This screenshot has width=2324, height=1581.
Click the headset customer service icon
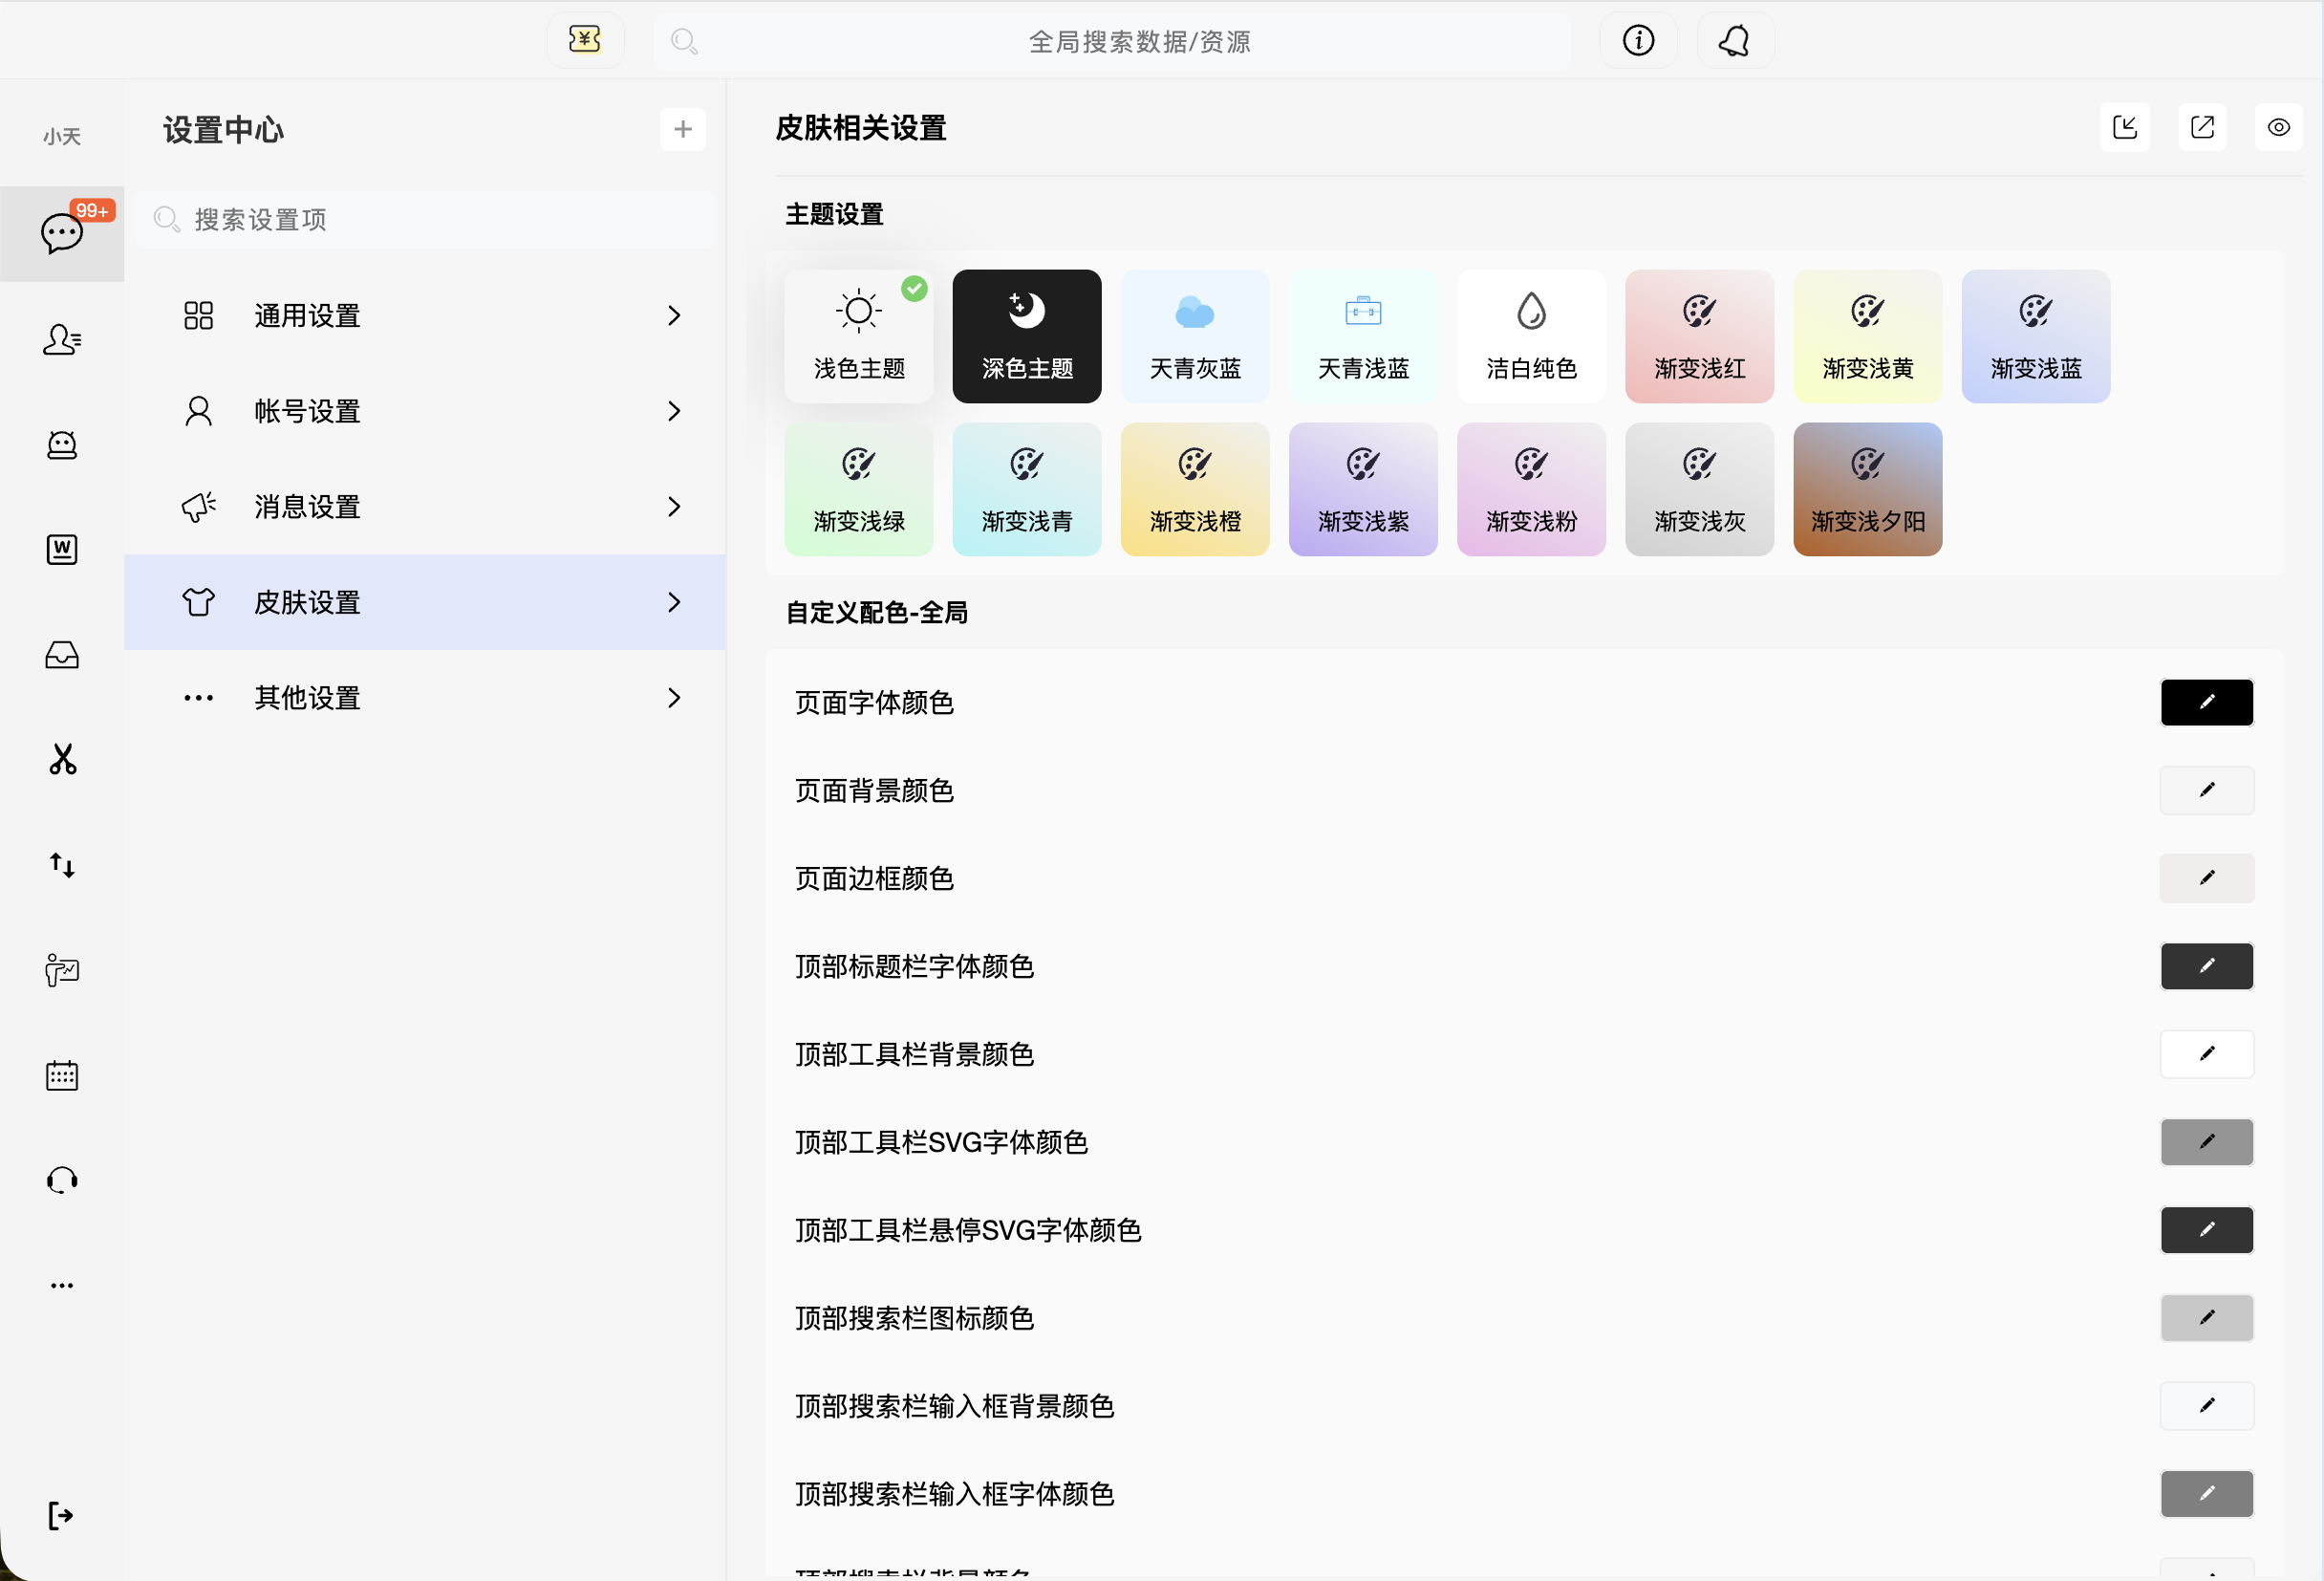pyautogui.click(x=62, y=1181)
